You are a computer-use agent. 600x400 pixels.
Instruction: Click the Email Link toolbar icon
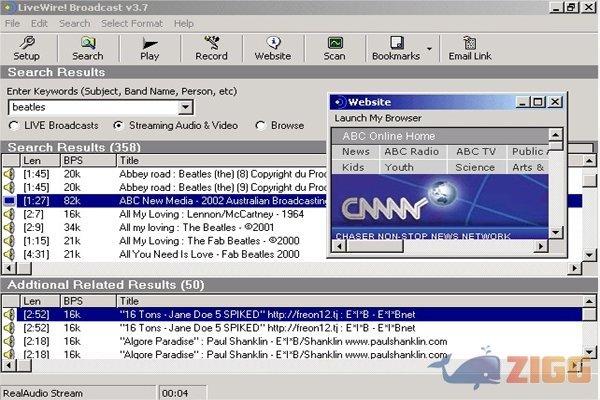[x=470, y=48]
